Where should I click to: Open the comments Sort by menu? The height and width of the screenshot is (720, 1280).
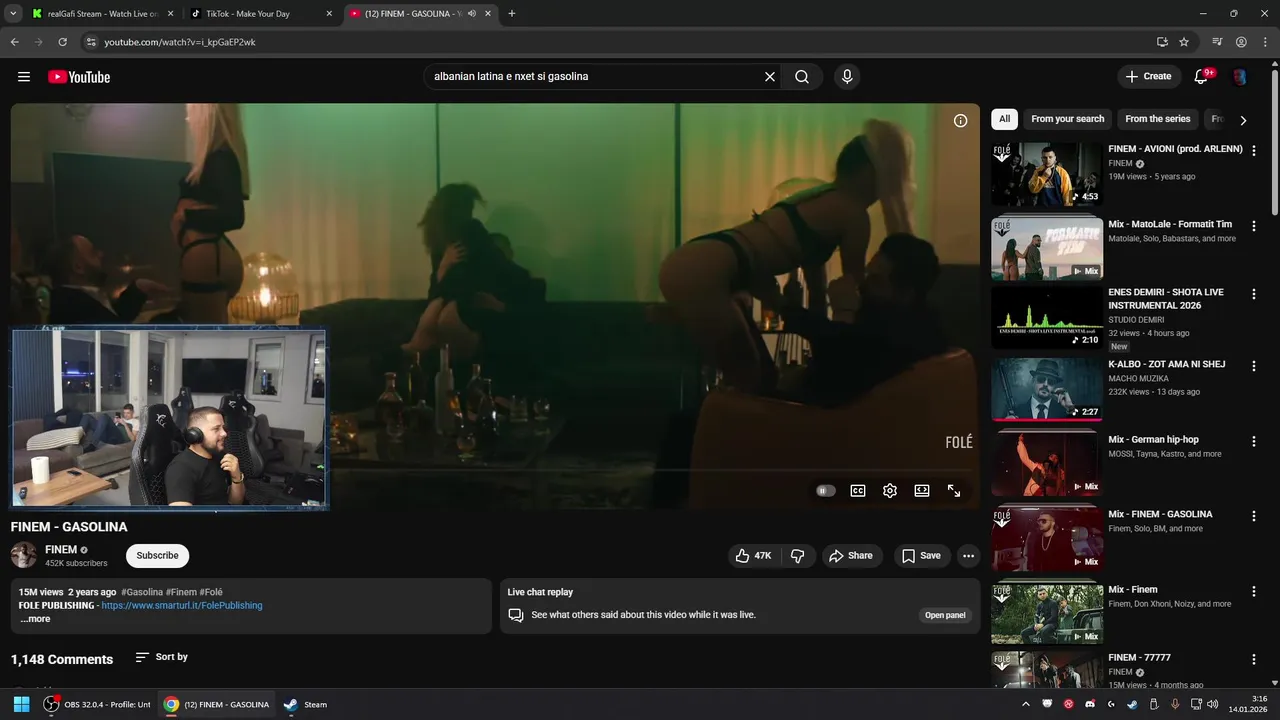pos(162,657)
